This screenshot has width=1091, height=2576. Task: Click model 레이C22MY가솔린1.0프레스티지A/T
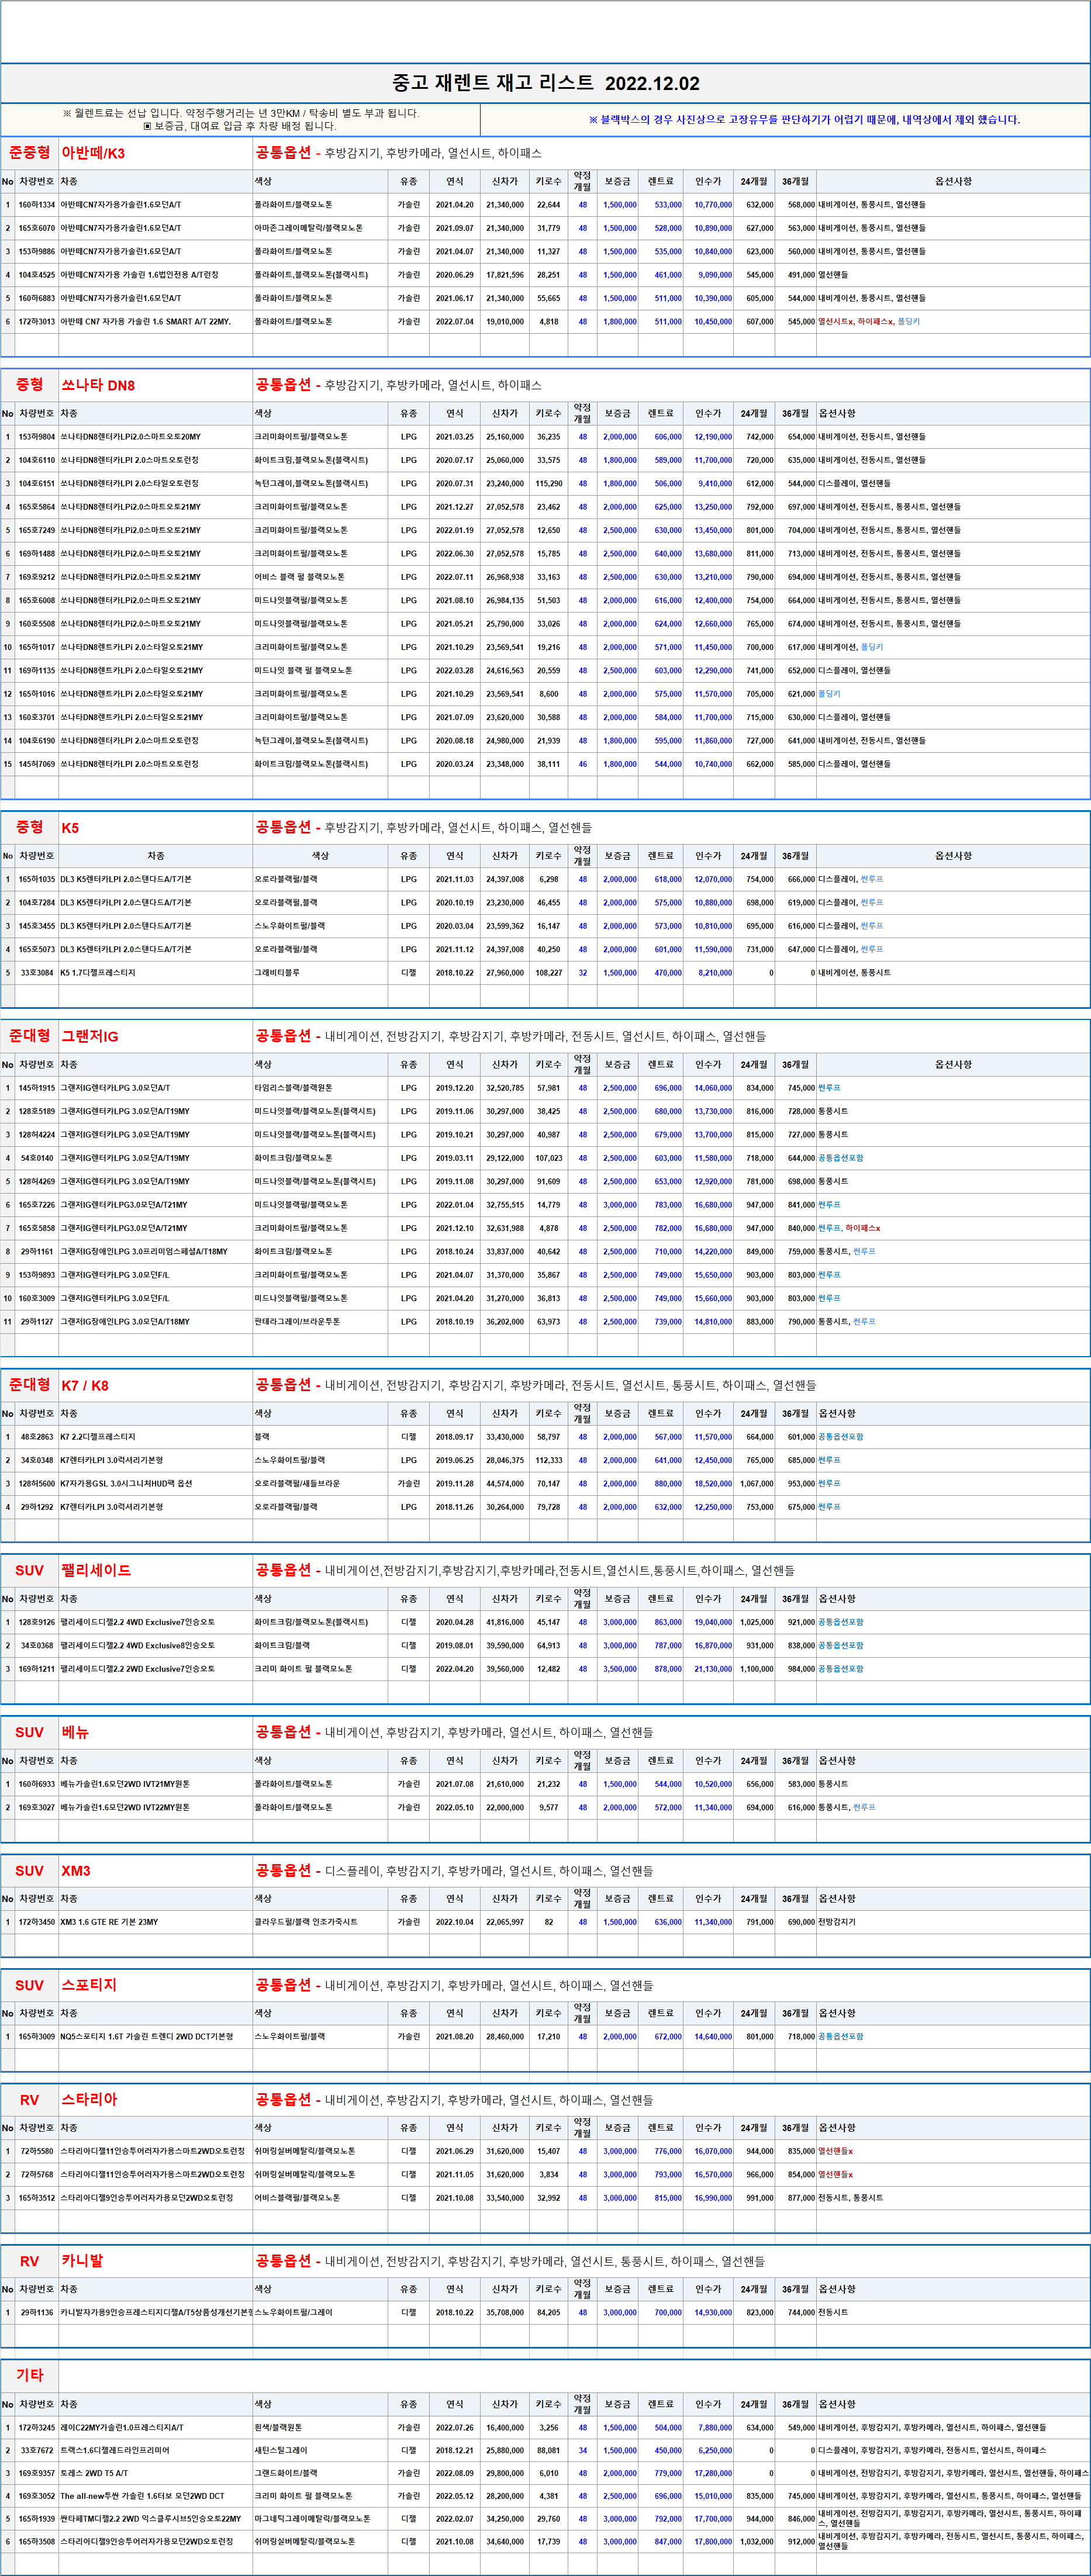tap(122, 2427)
